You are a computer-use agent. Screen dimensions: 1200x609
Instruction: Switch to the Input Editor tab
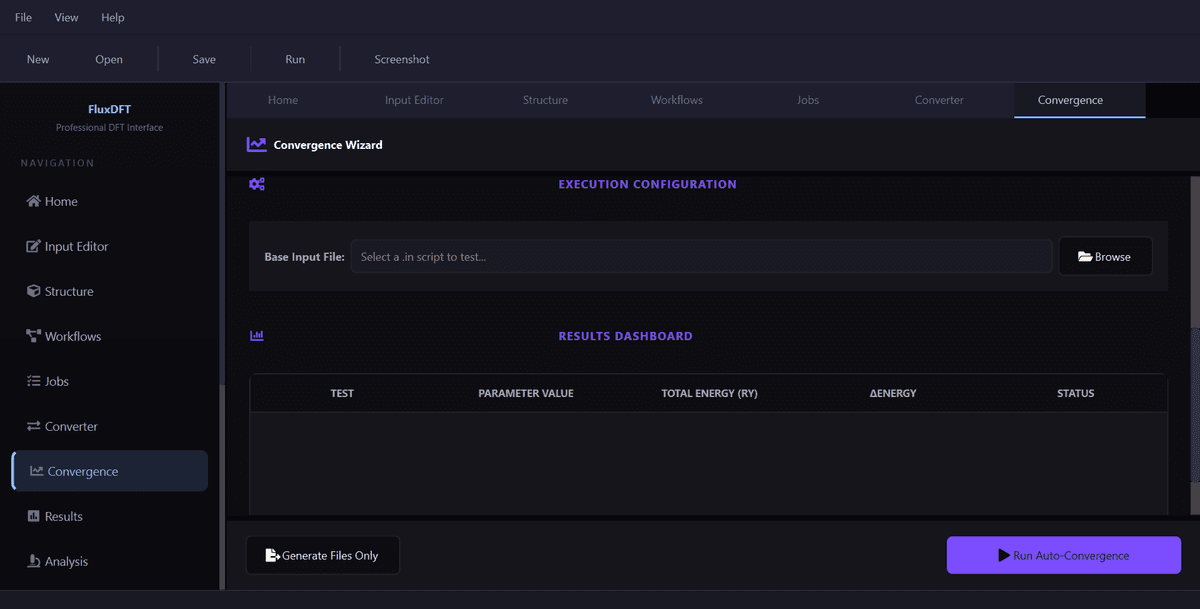(x=414, y=100)
